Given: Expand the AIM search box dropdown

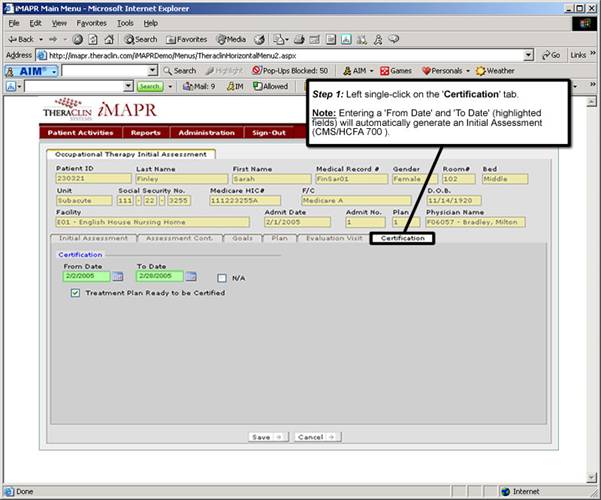Looking at the screenshot, I should [x=153, y=71].
